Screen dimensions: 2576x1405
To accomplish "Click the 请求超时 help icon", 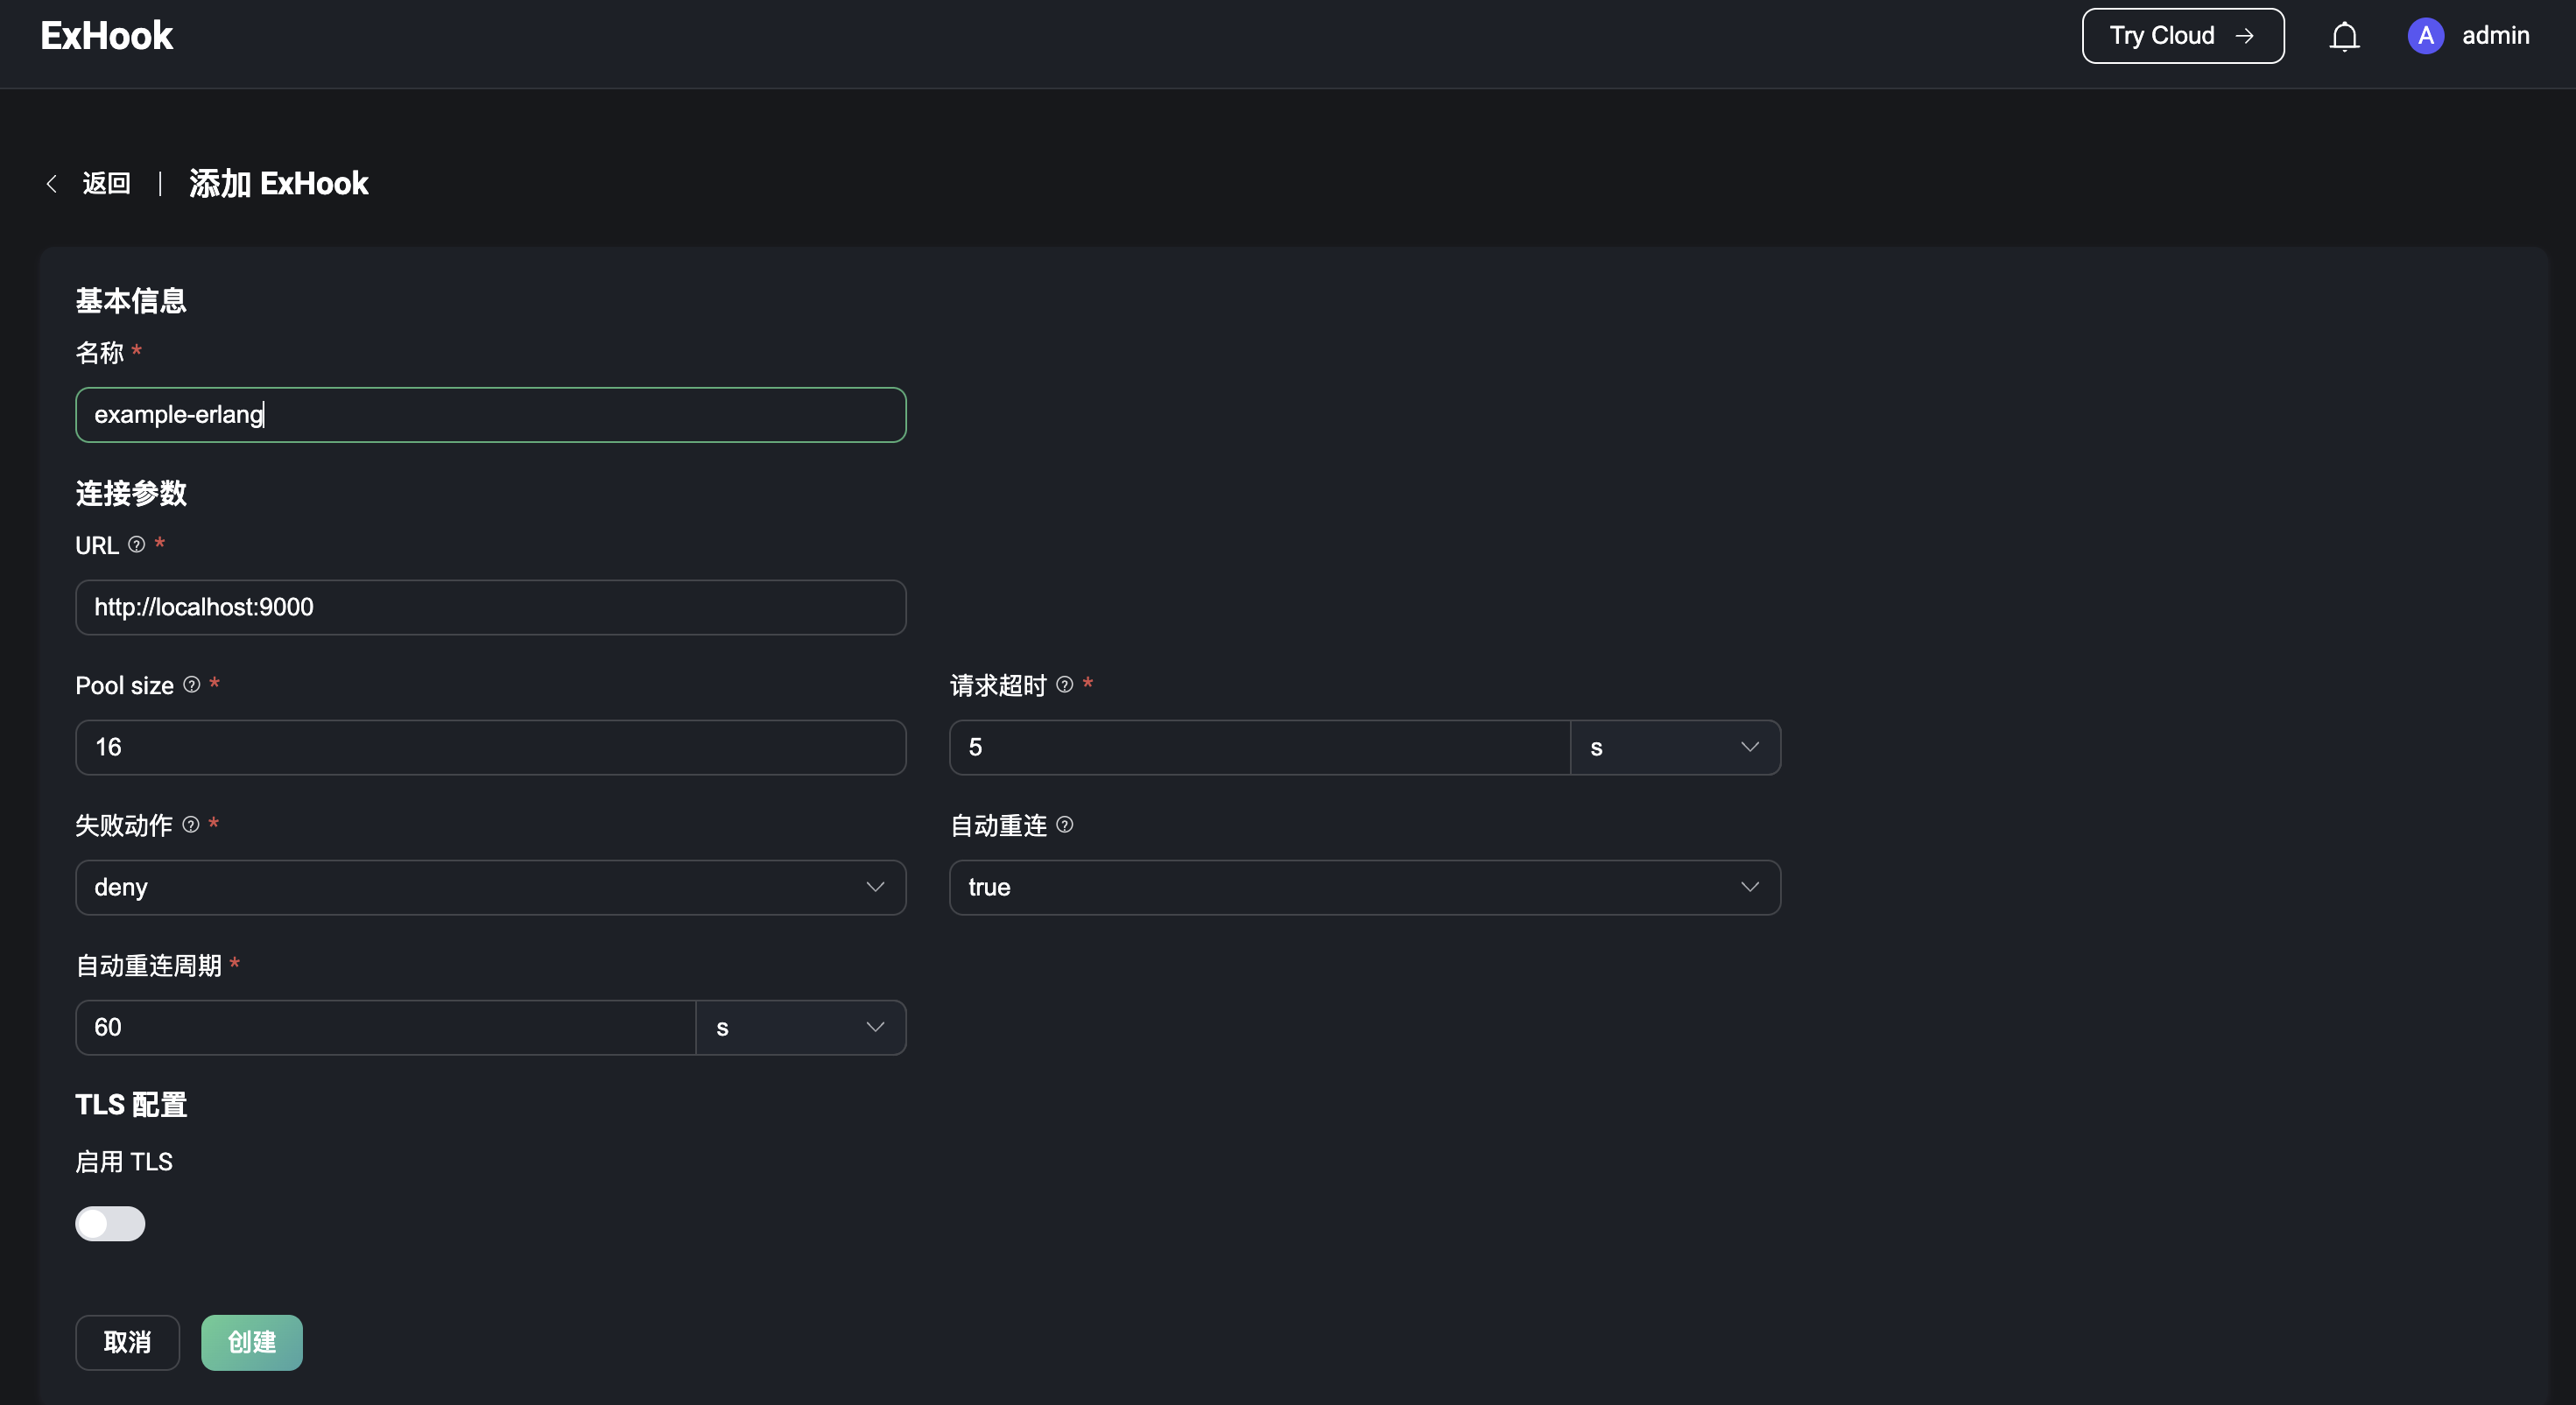I will click(x=1064, y=685).
